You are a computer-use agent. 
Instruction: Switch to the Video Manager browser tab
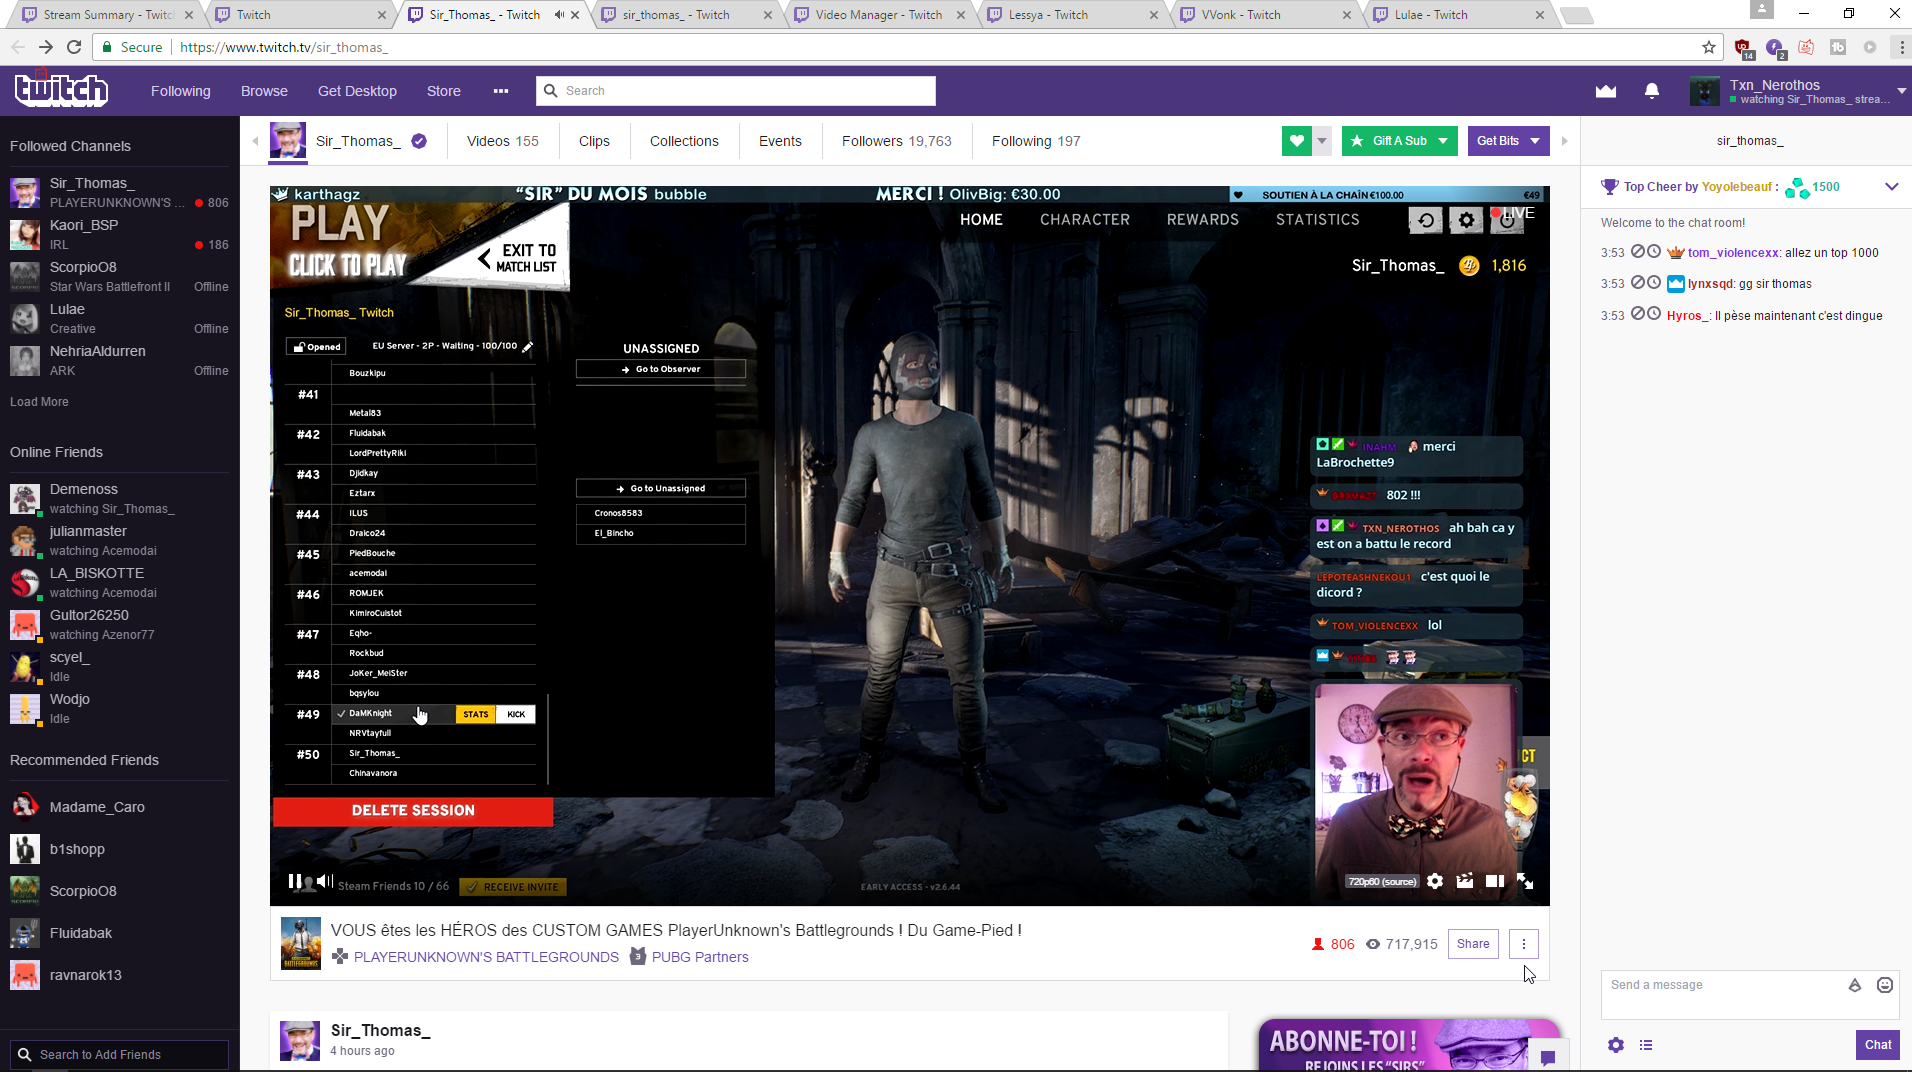pos(878,15)
